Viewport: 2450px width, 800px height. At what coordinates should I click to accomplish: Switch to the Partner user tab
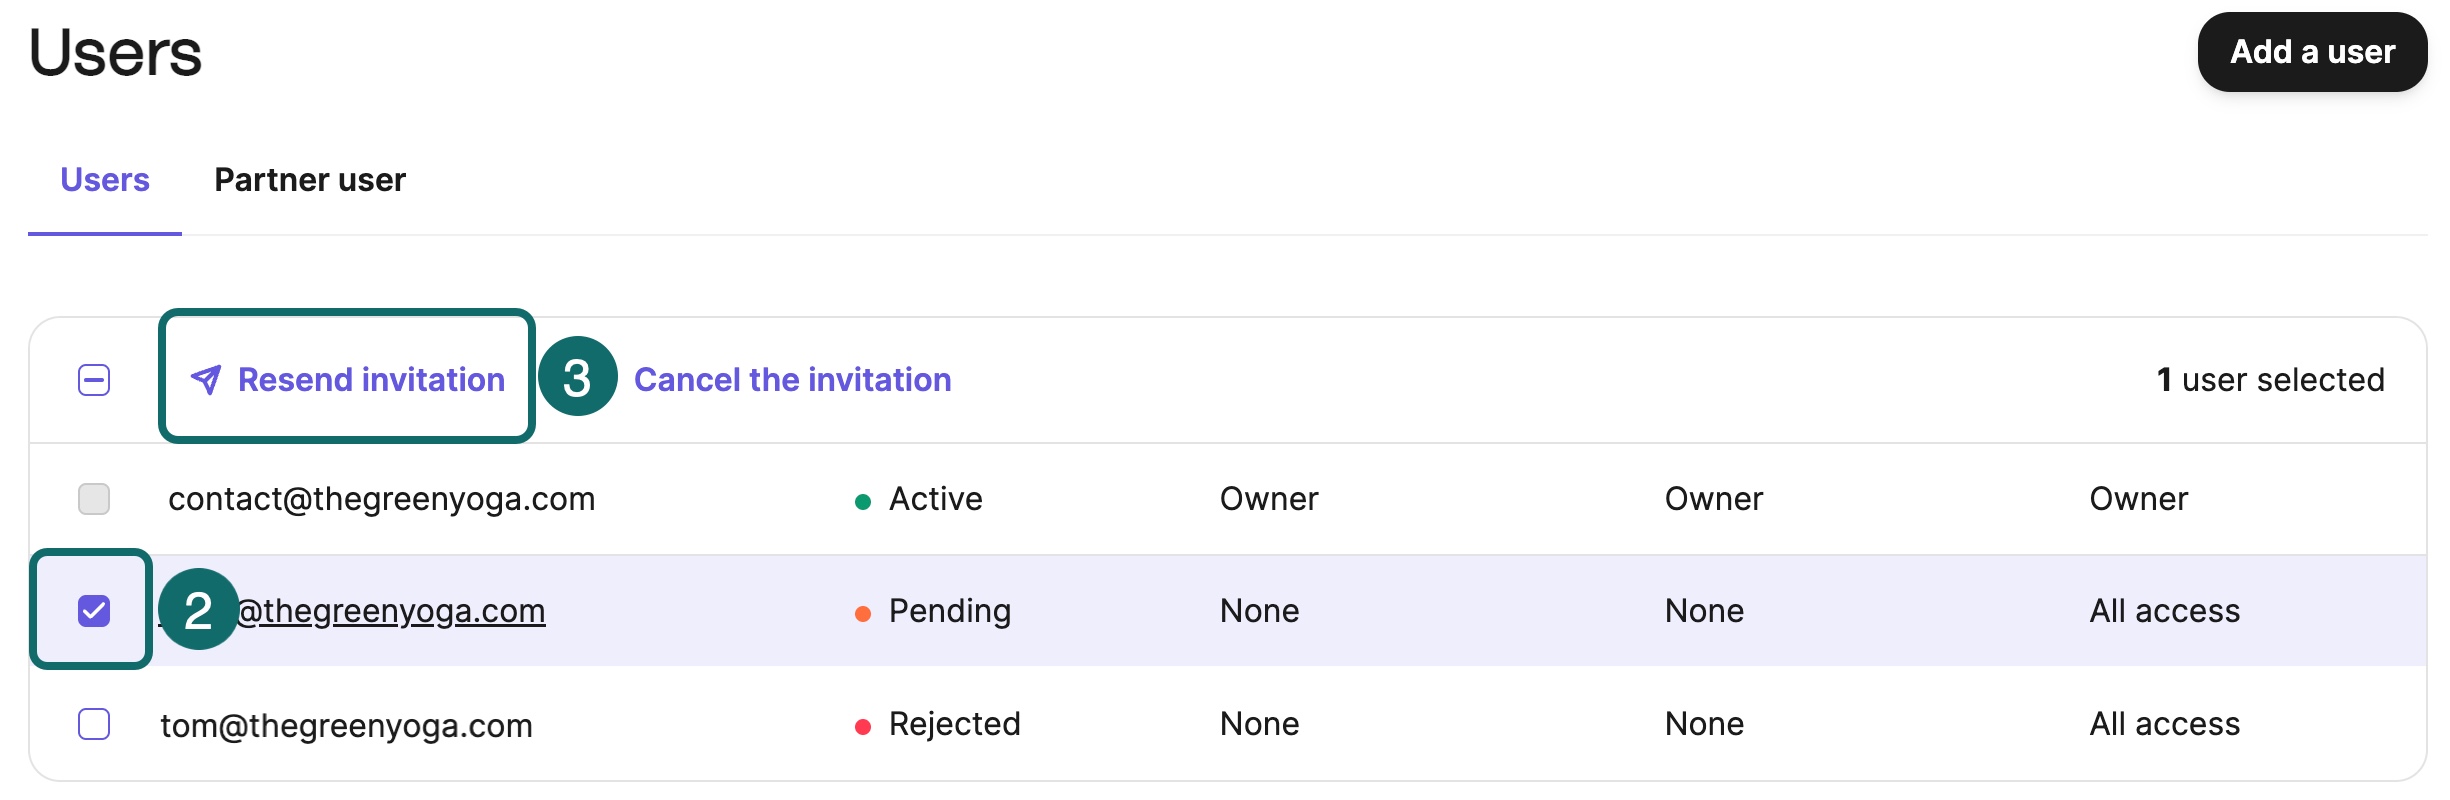coord(310,180)
